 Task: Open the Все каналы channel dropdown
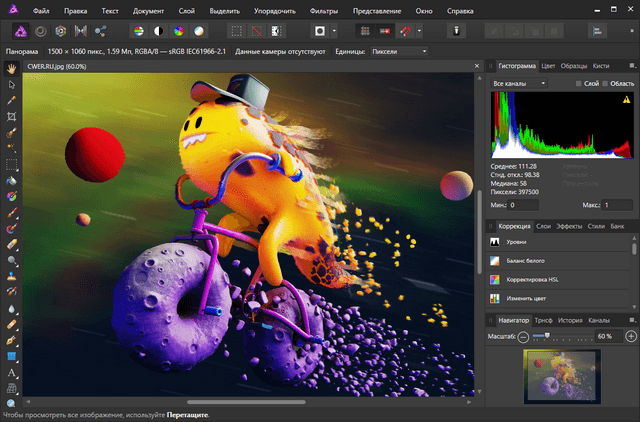(519, 83)
